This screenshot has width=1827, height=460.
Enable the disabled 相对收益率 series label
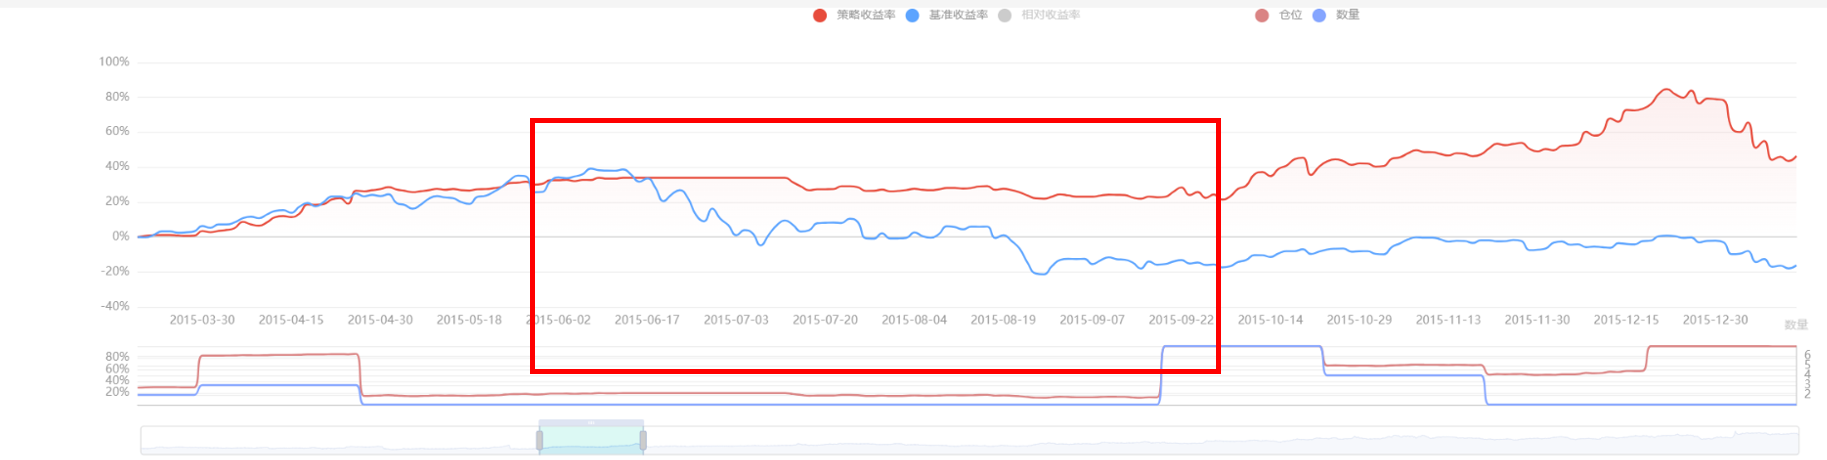coord(1050,15)
